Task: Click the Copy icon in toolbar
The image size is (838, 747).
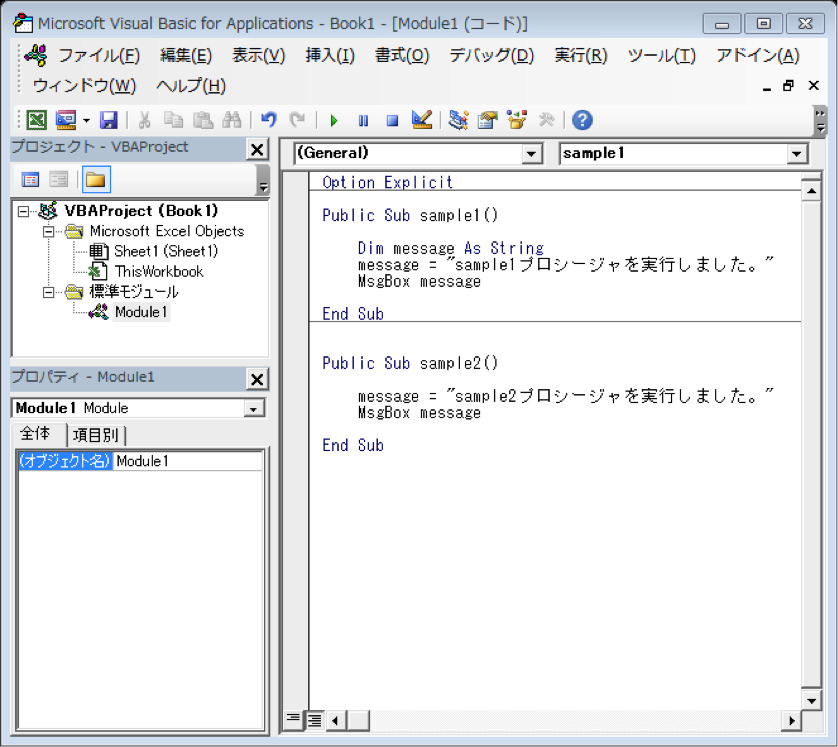Action: (173, 120)
